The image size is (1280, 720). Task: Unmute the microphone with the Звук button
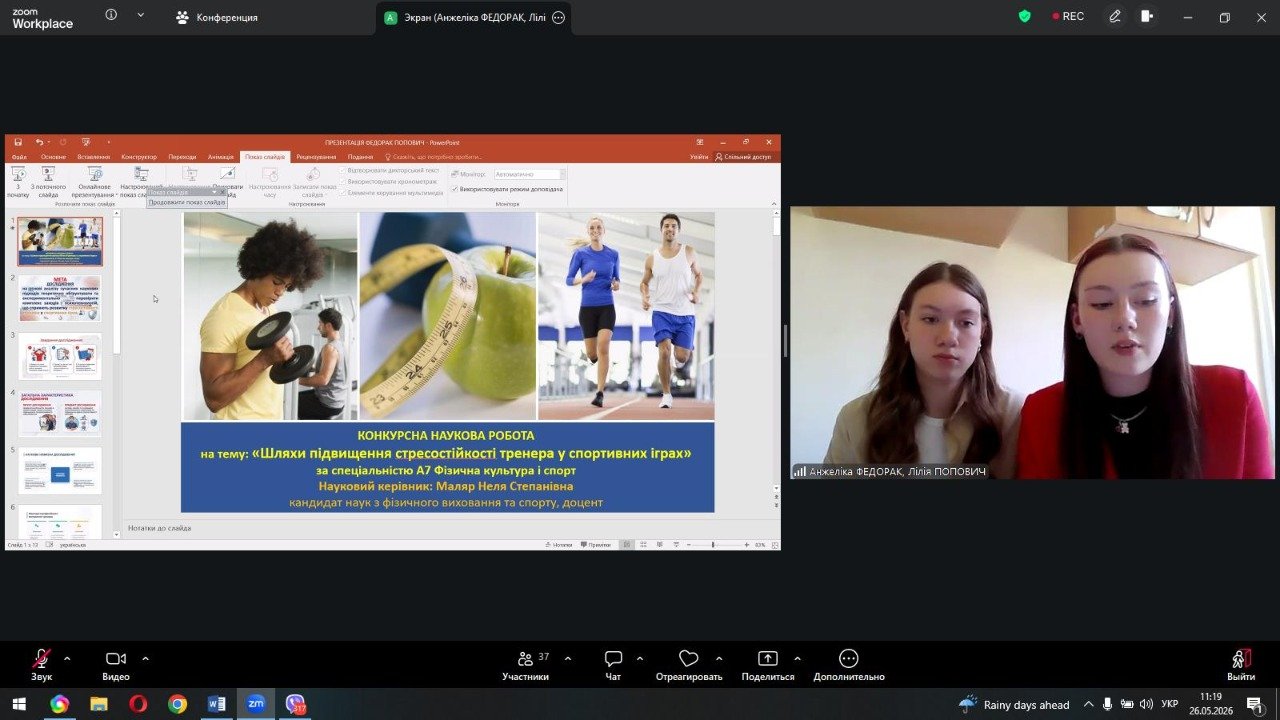click(41, 665)
